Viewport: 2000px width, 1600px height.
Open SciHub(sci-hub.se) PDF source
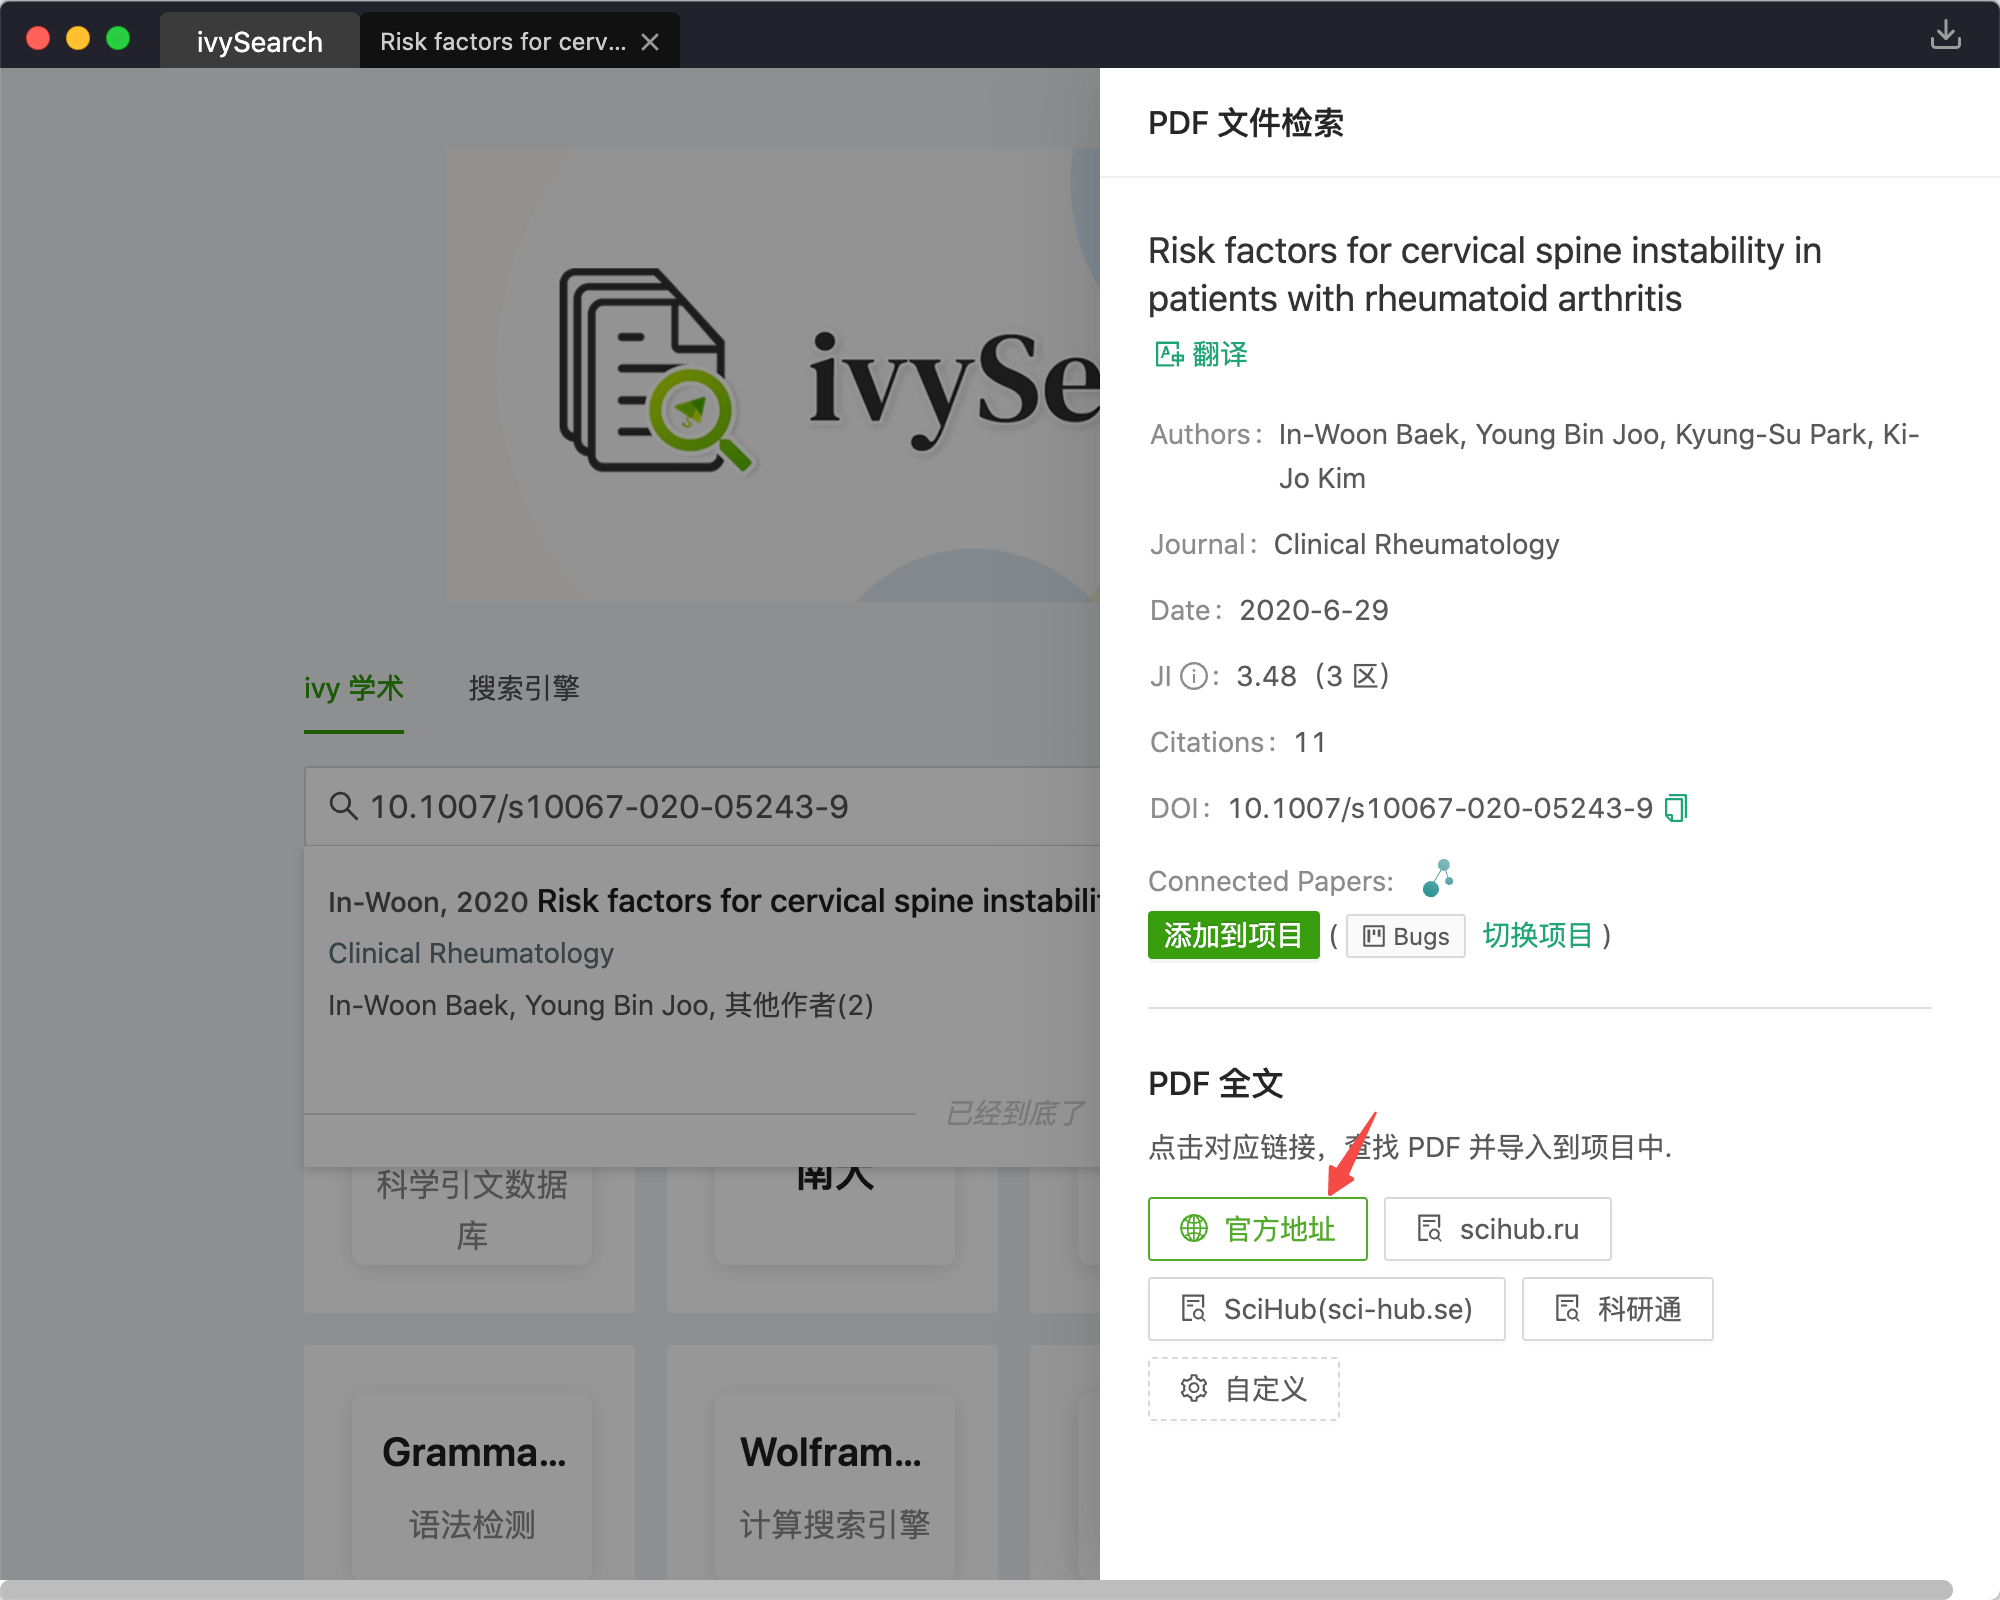pos(1326,1309)
